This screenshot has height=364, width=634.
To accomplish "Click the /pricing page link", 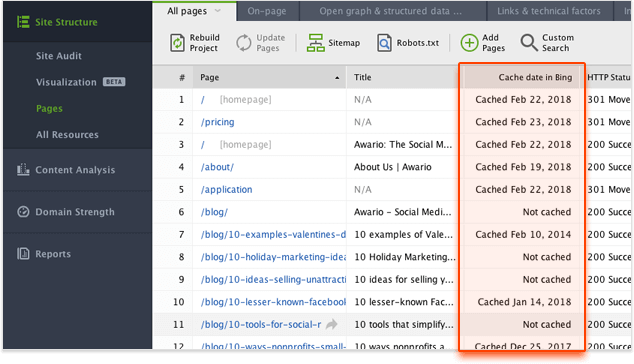I will [218, 122].
